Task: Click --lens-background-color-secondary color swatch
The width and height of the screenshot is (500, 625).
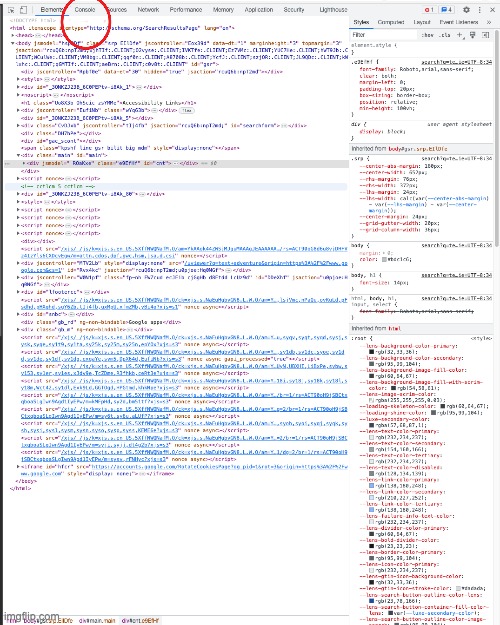Action: (x=371, y=364)
